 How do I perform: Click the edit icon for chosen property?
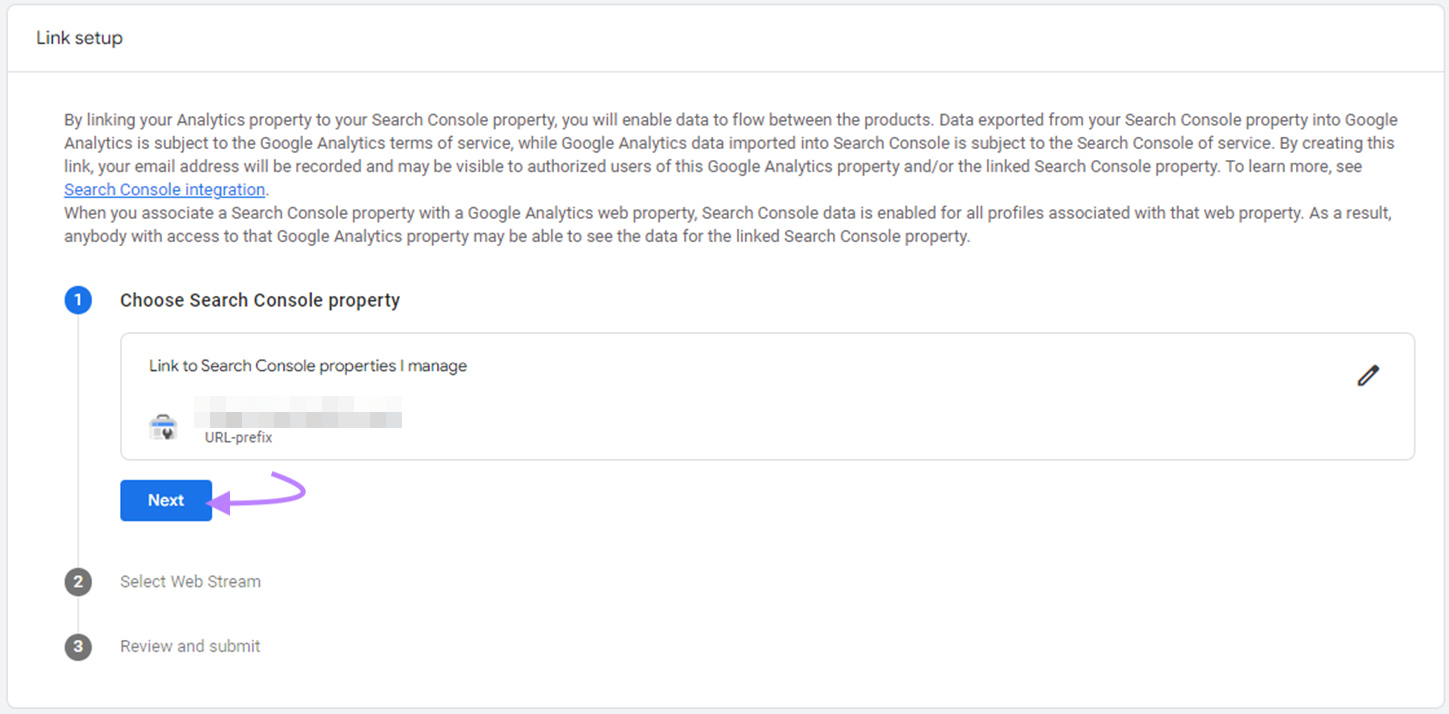coord(1368,375)
